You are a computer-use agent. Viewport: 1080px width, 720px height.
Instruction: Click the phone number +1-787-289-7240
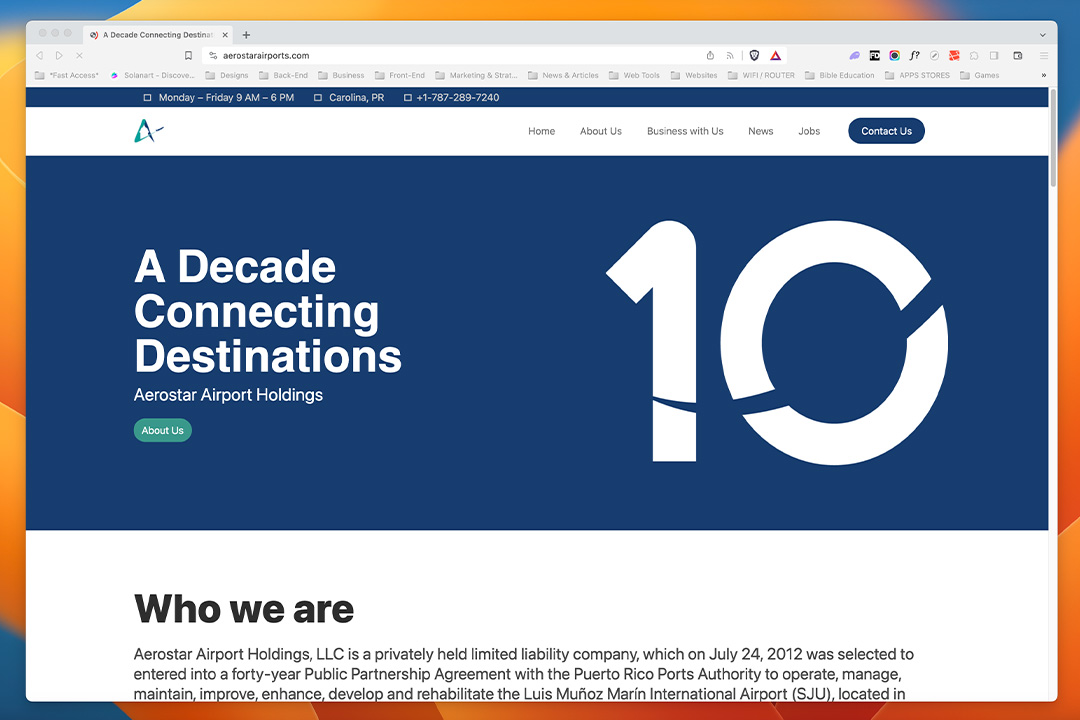tap(458, 97)
